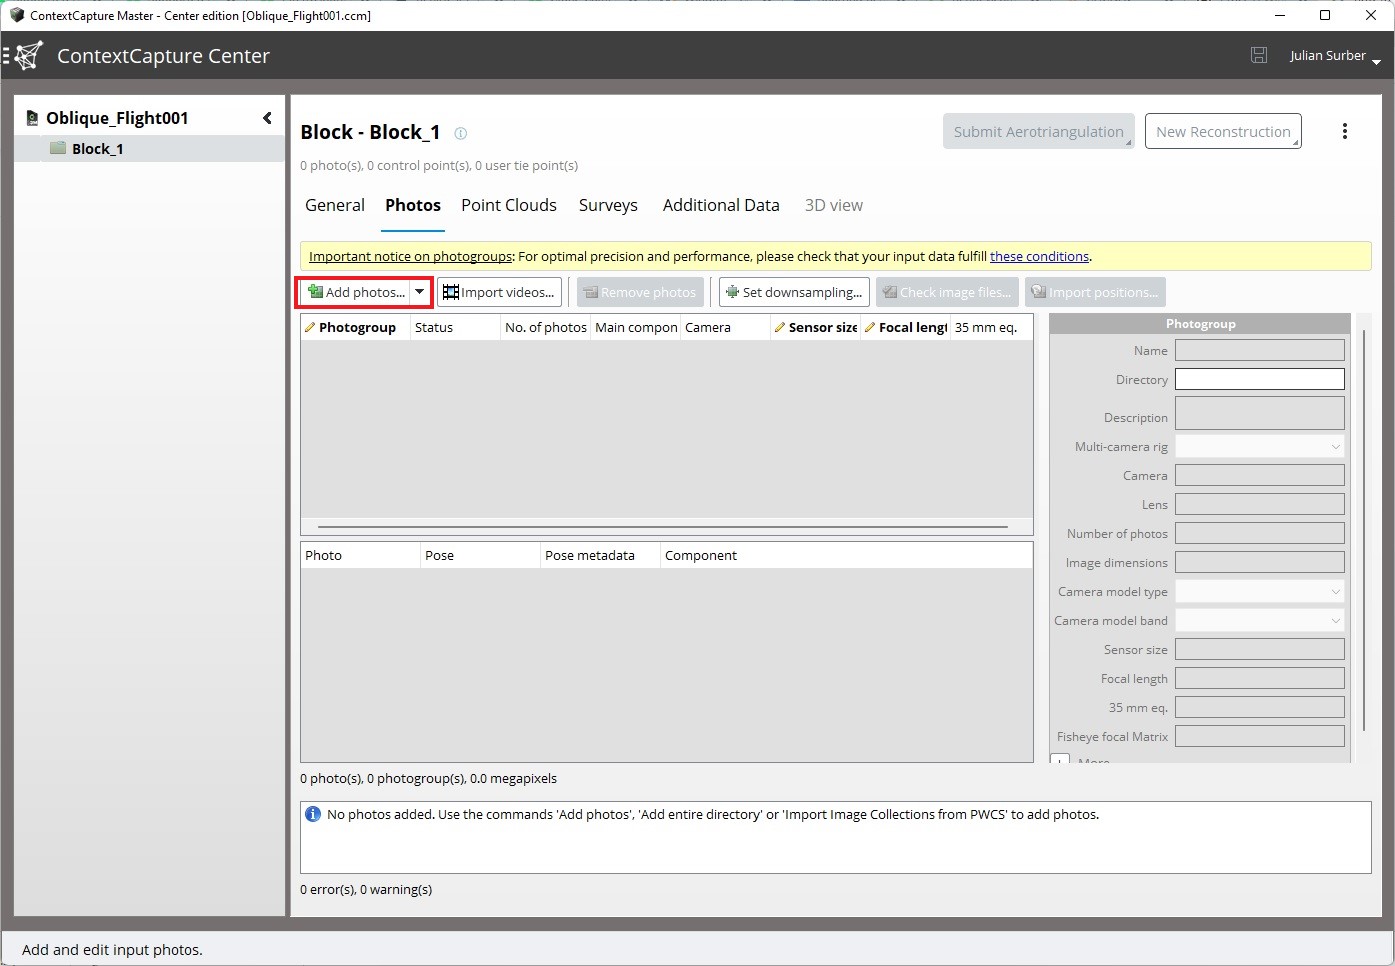Follow the 'these conditions' link
Viewport: 1395px width, 966px height.
[x=1039, y=256]
